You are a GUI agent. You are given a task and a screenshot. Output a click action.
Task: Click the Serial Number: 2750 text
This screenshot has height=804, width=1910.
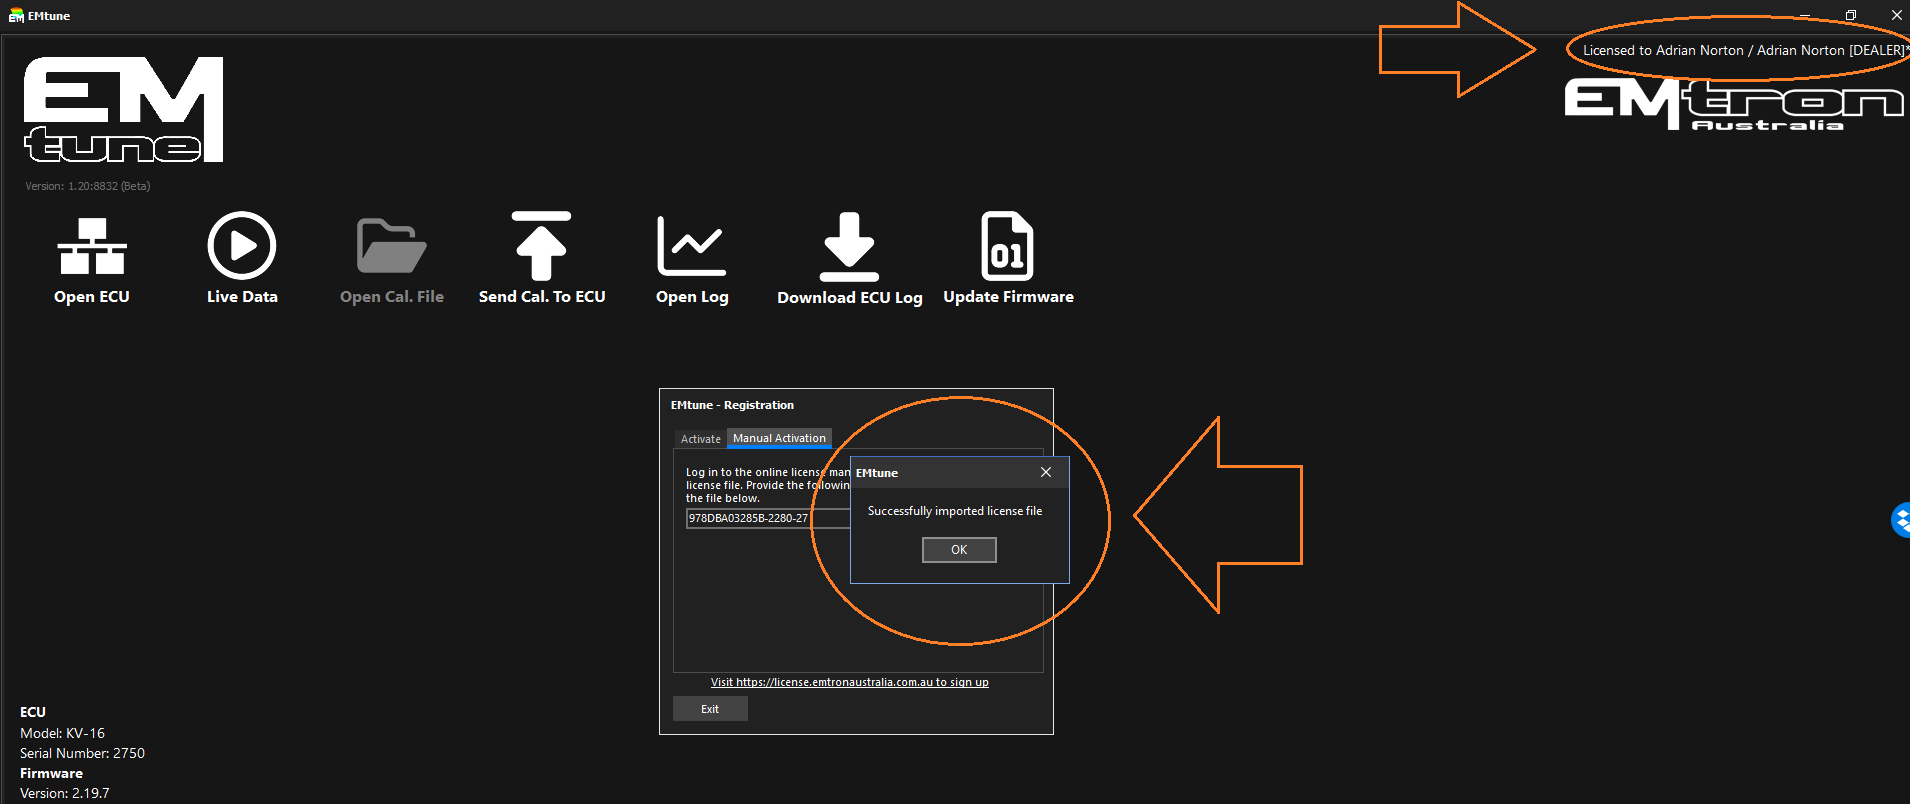point(82,753)
